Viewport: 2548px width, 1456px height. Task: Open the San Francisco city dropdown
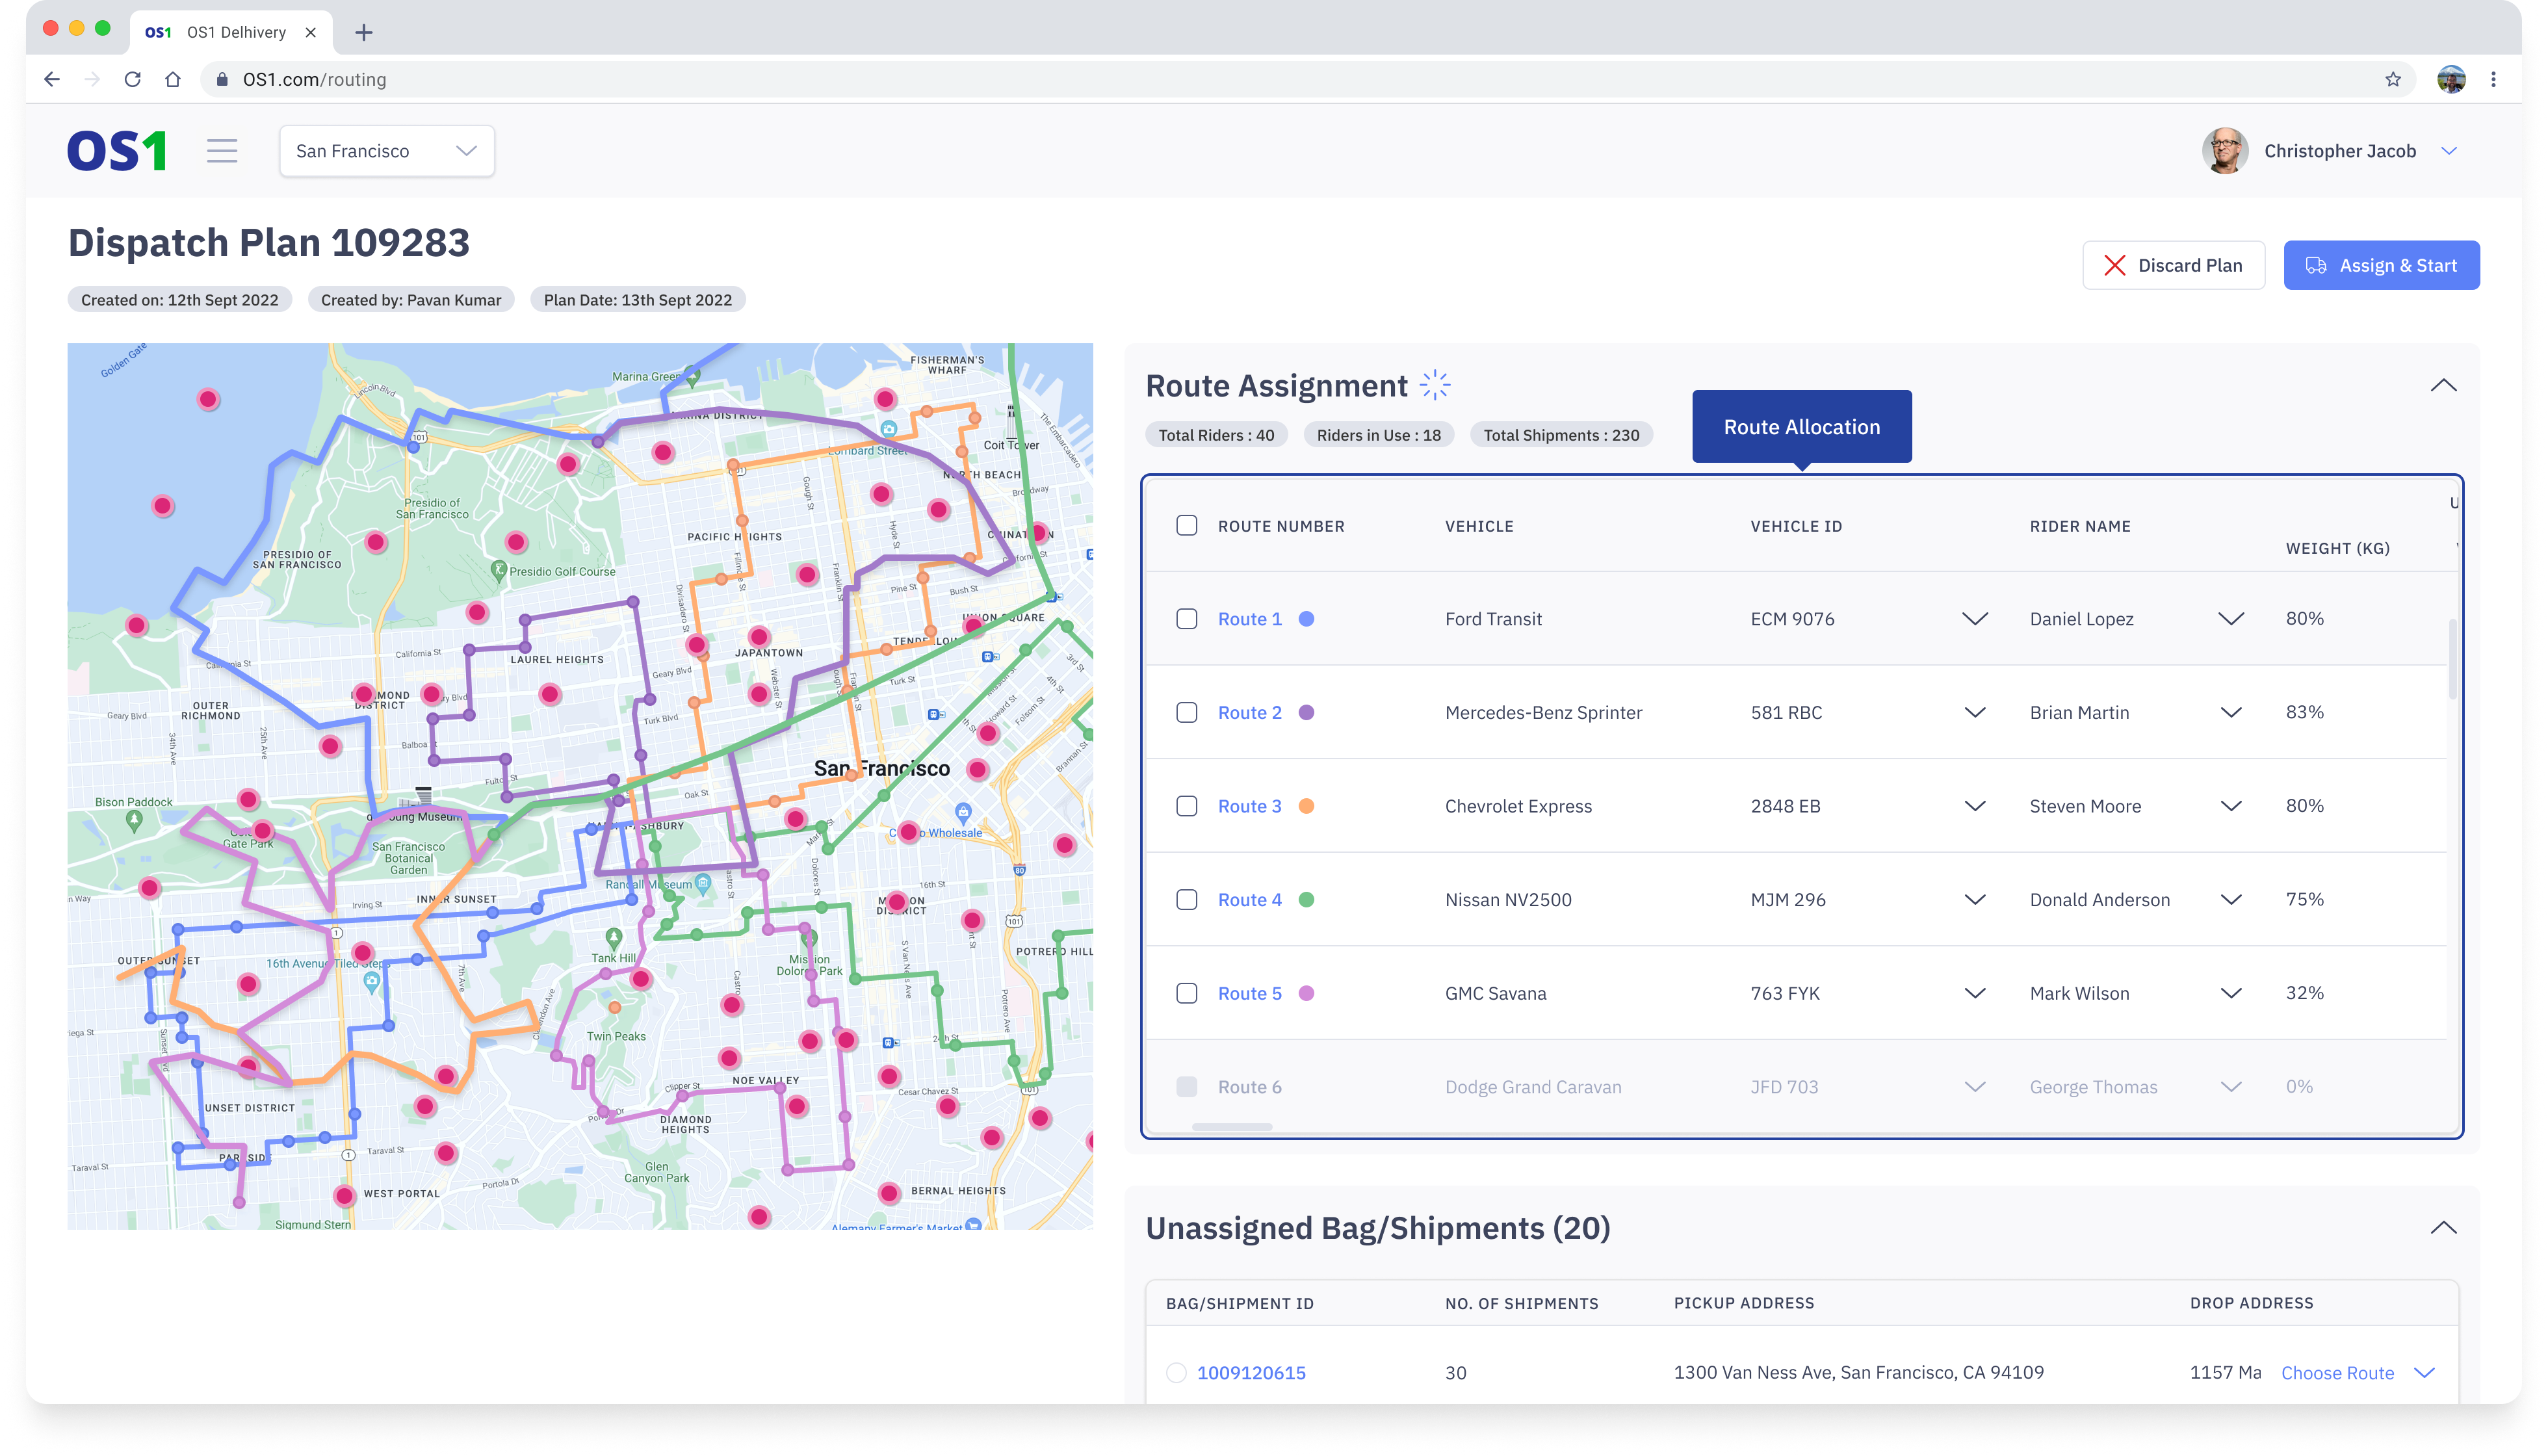tap(387, 151)
